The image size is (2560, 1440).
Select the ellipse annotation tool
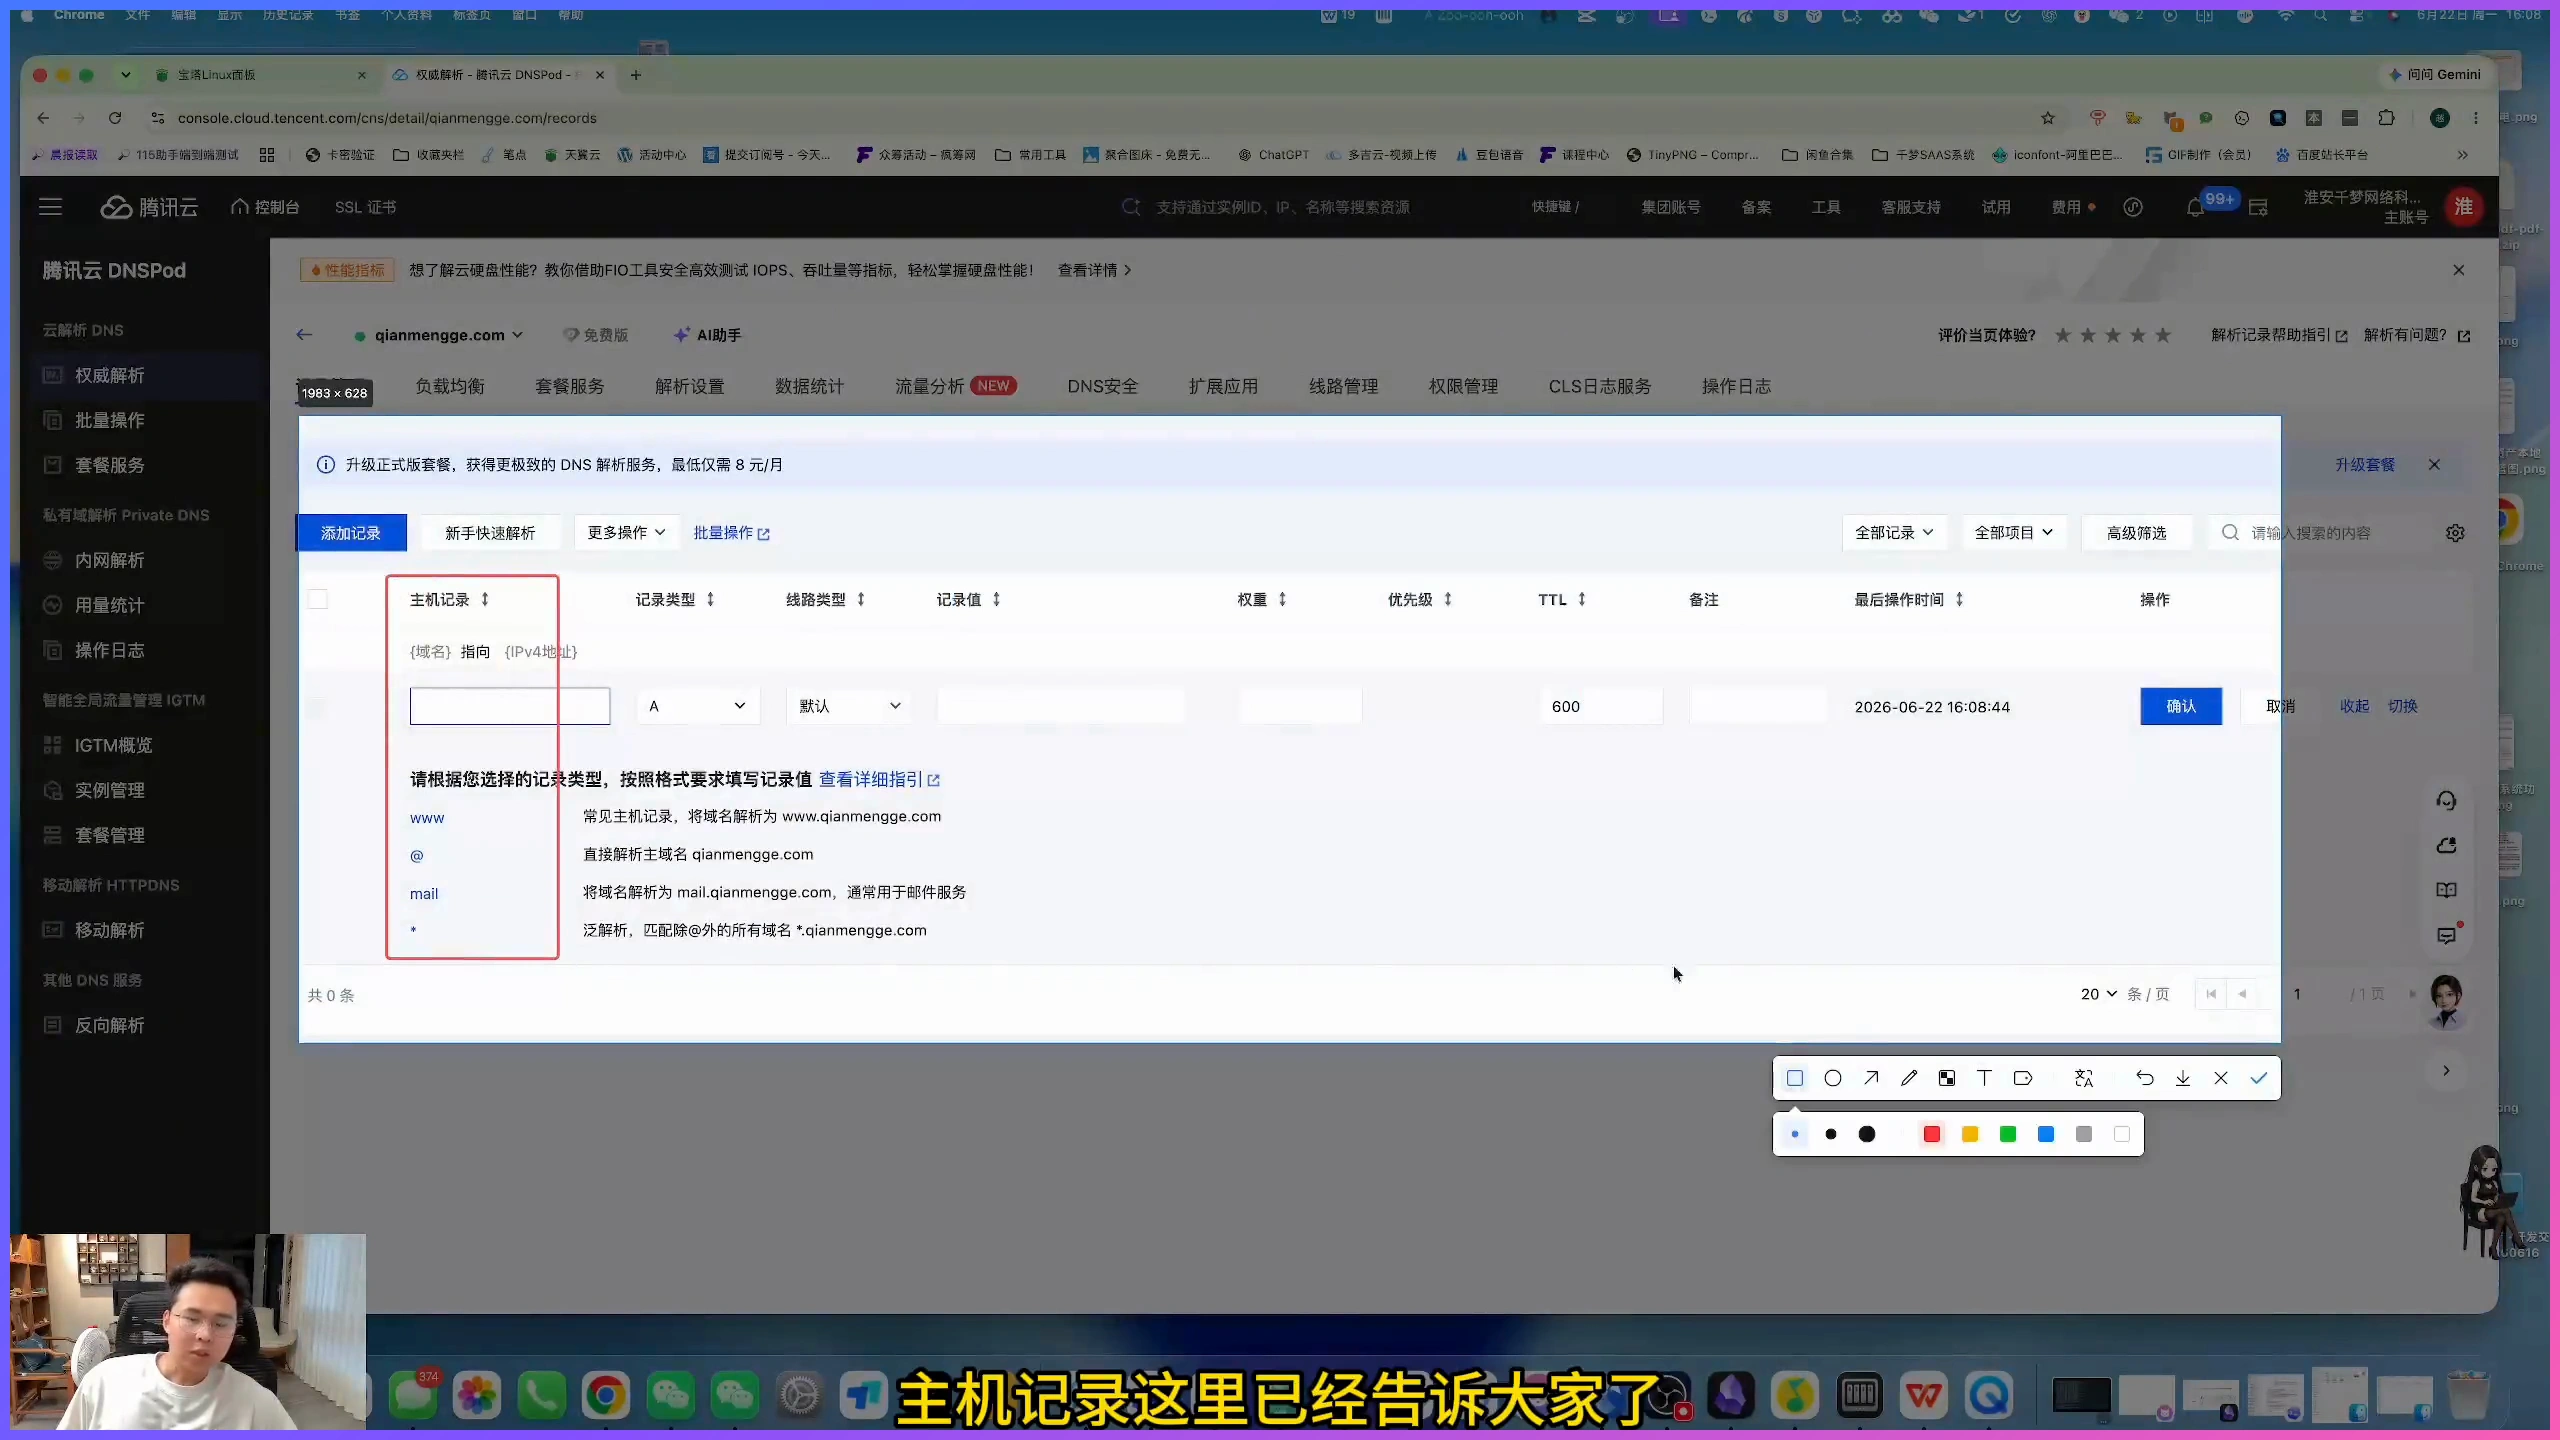1833,1078
